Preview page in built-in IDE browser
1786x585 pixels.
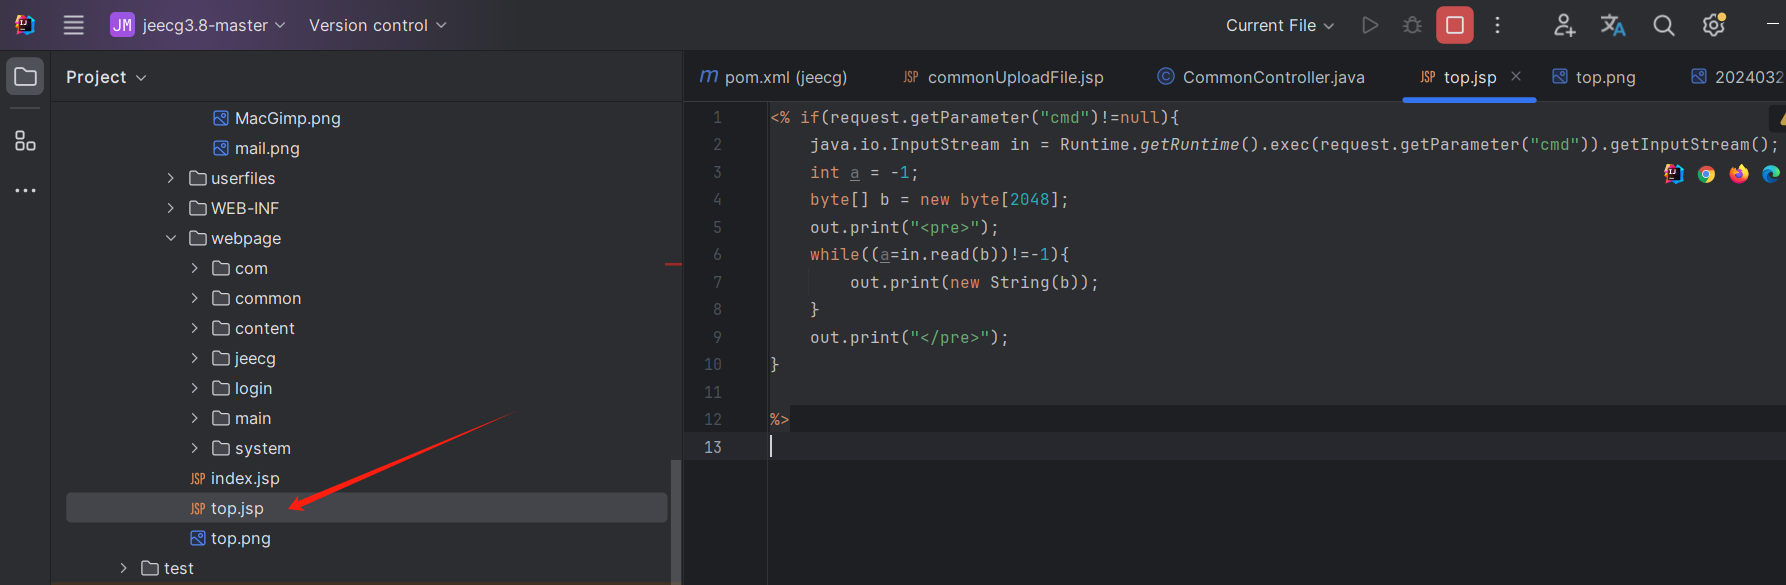coord(1673,174)
